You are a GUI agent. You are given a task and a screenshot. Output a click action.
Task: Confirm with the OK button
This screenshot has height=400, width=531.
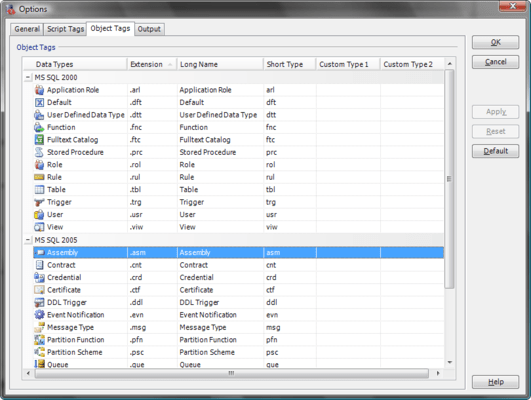[495, 42]
